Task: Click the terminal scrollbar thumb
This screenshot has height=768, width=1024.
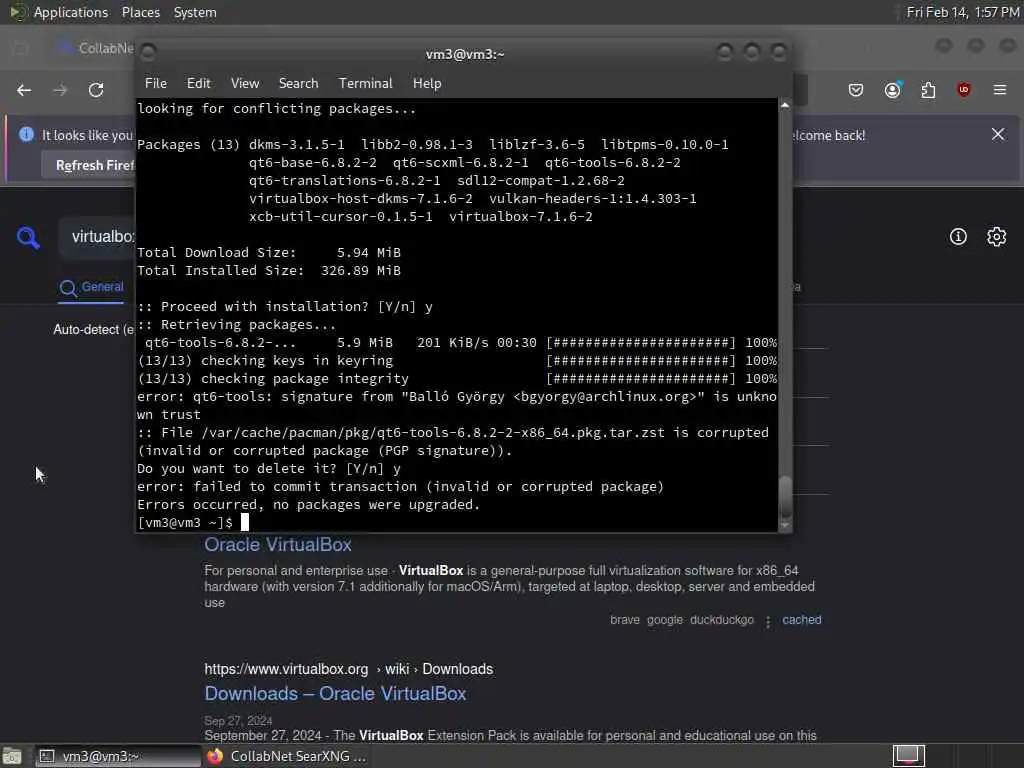Action: tap(785, 496)
